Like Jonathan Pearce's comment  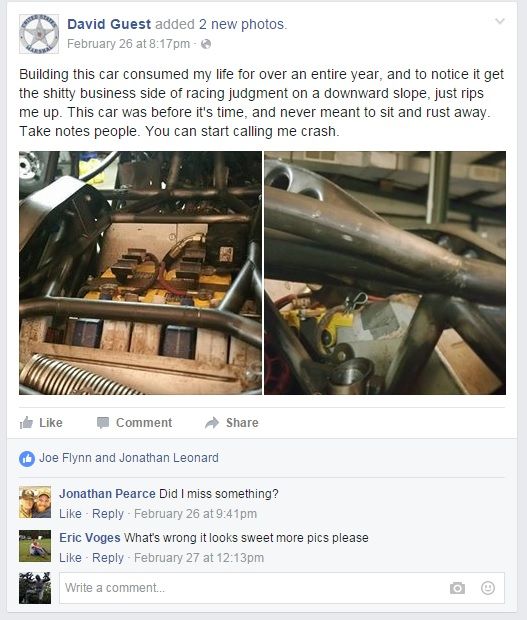70,514
